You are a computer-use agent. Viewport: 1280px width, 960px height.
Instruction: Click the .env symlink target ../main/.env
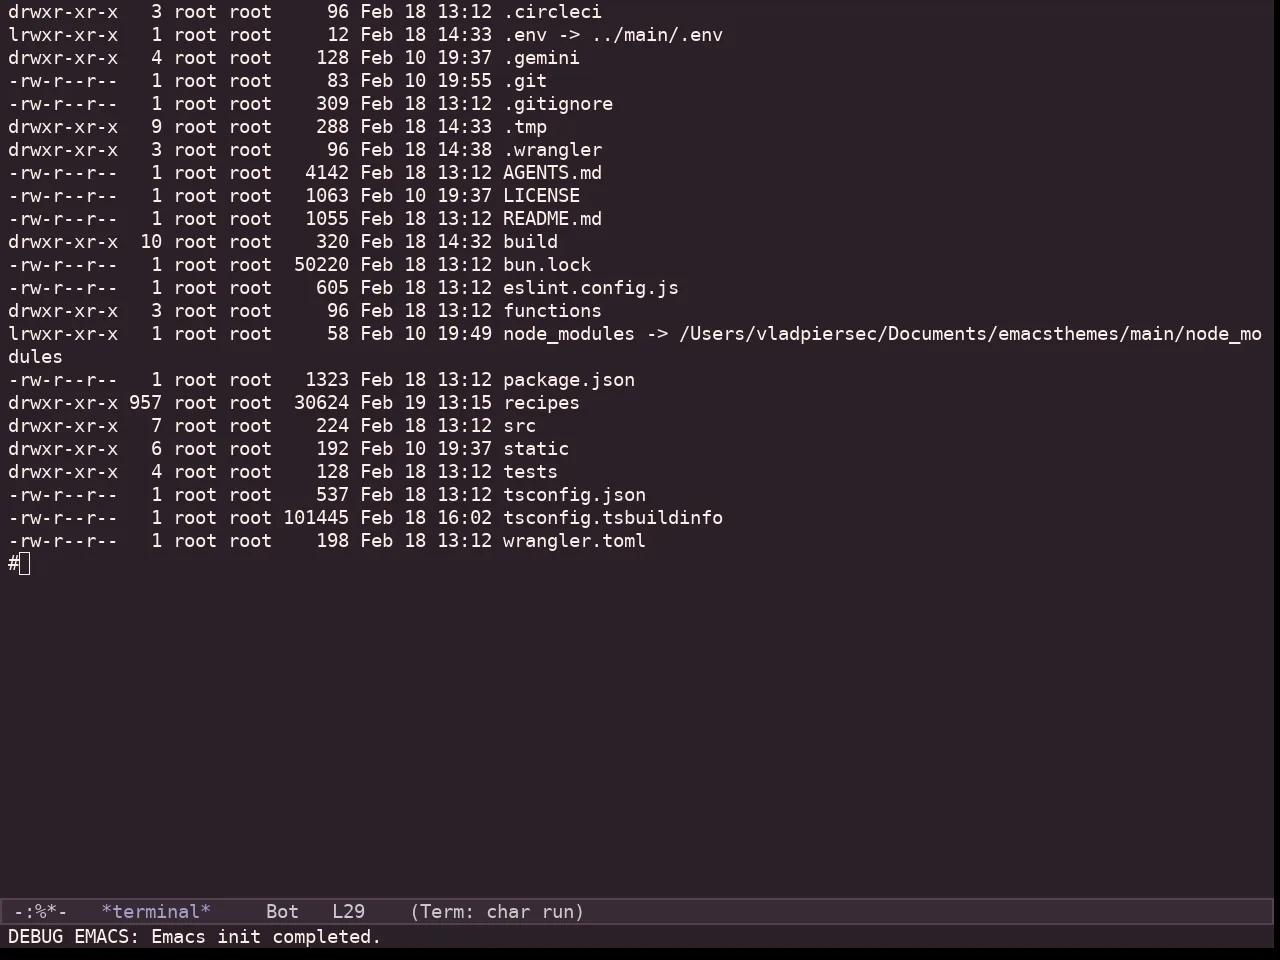tap(657, 35)
